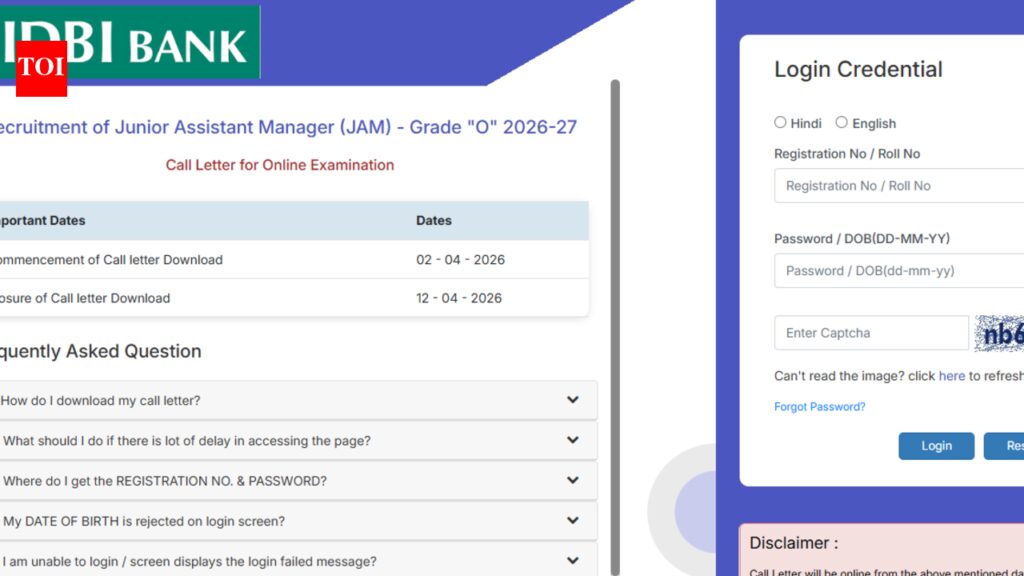Select the English language radio button
The image size is (1024, 576).
click(x=842, y=123)
